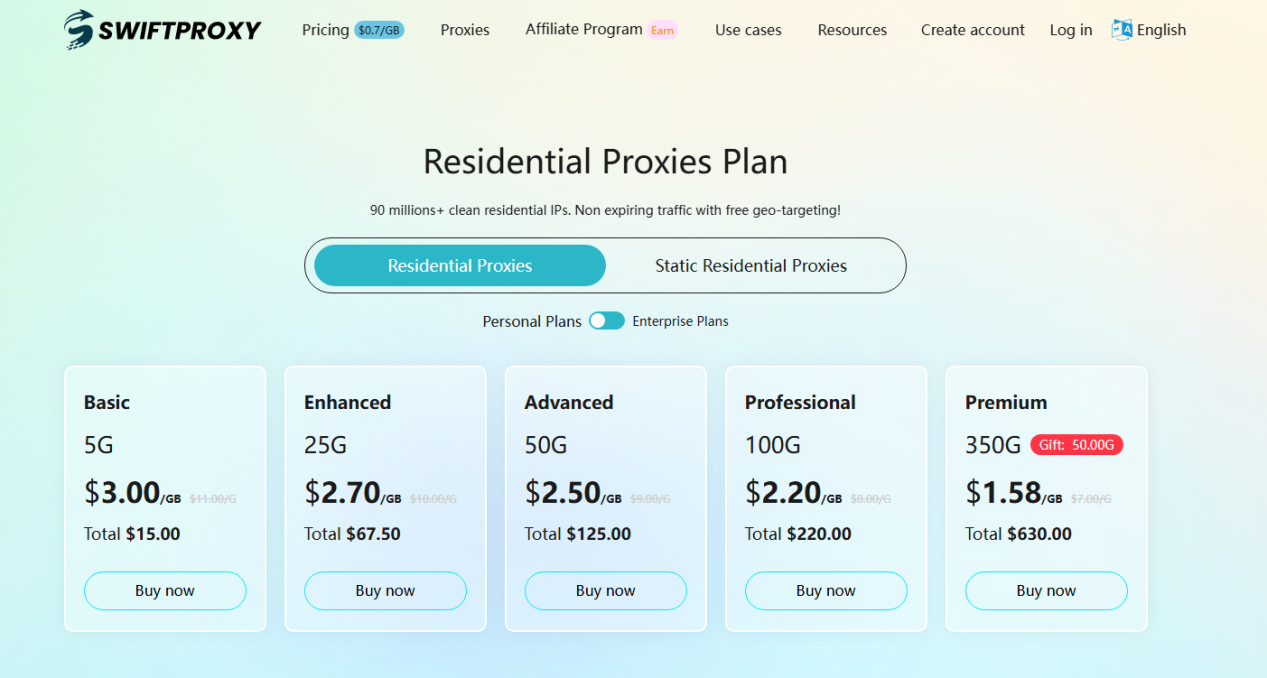Buy the Basic 5G plan

pos(165,591)
